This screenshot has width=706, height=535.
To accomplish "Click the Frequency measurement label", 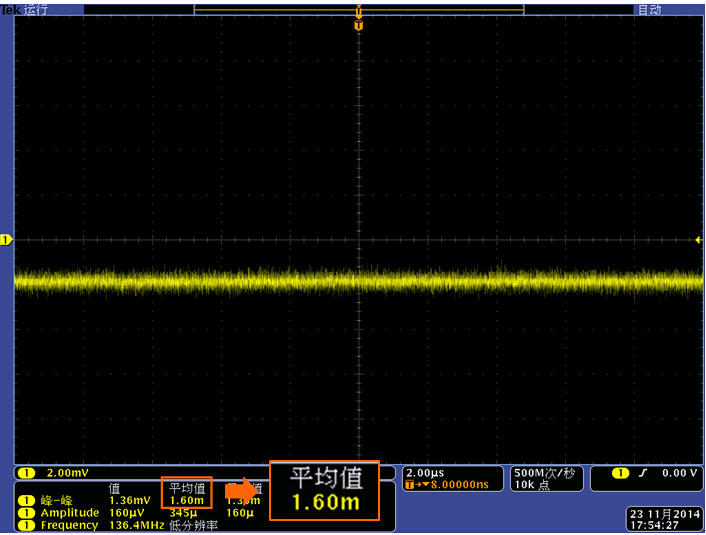I will click(69, 525).
